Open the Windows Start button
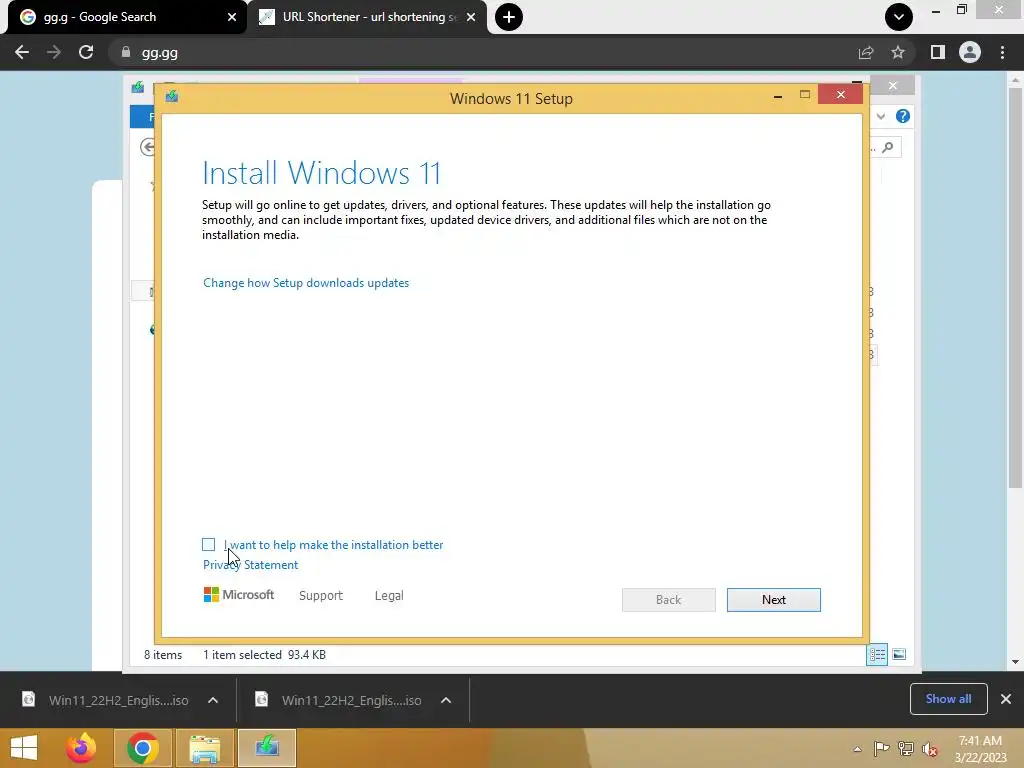The width and height of the screenshot is (1024, 768). (24, 748)
